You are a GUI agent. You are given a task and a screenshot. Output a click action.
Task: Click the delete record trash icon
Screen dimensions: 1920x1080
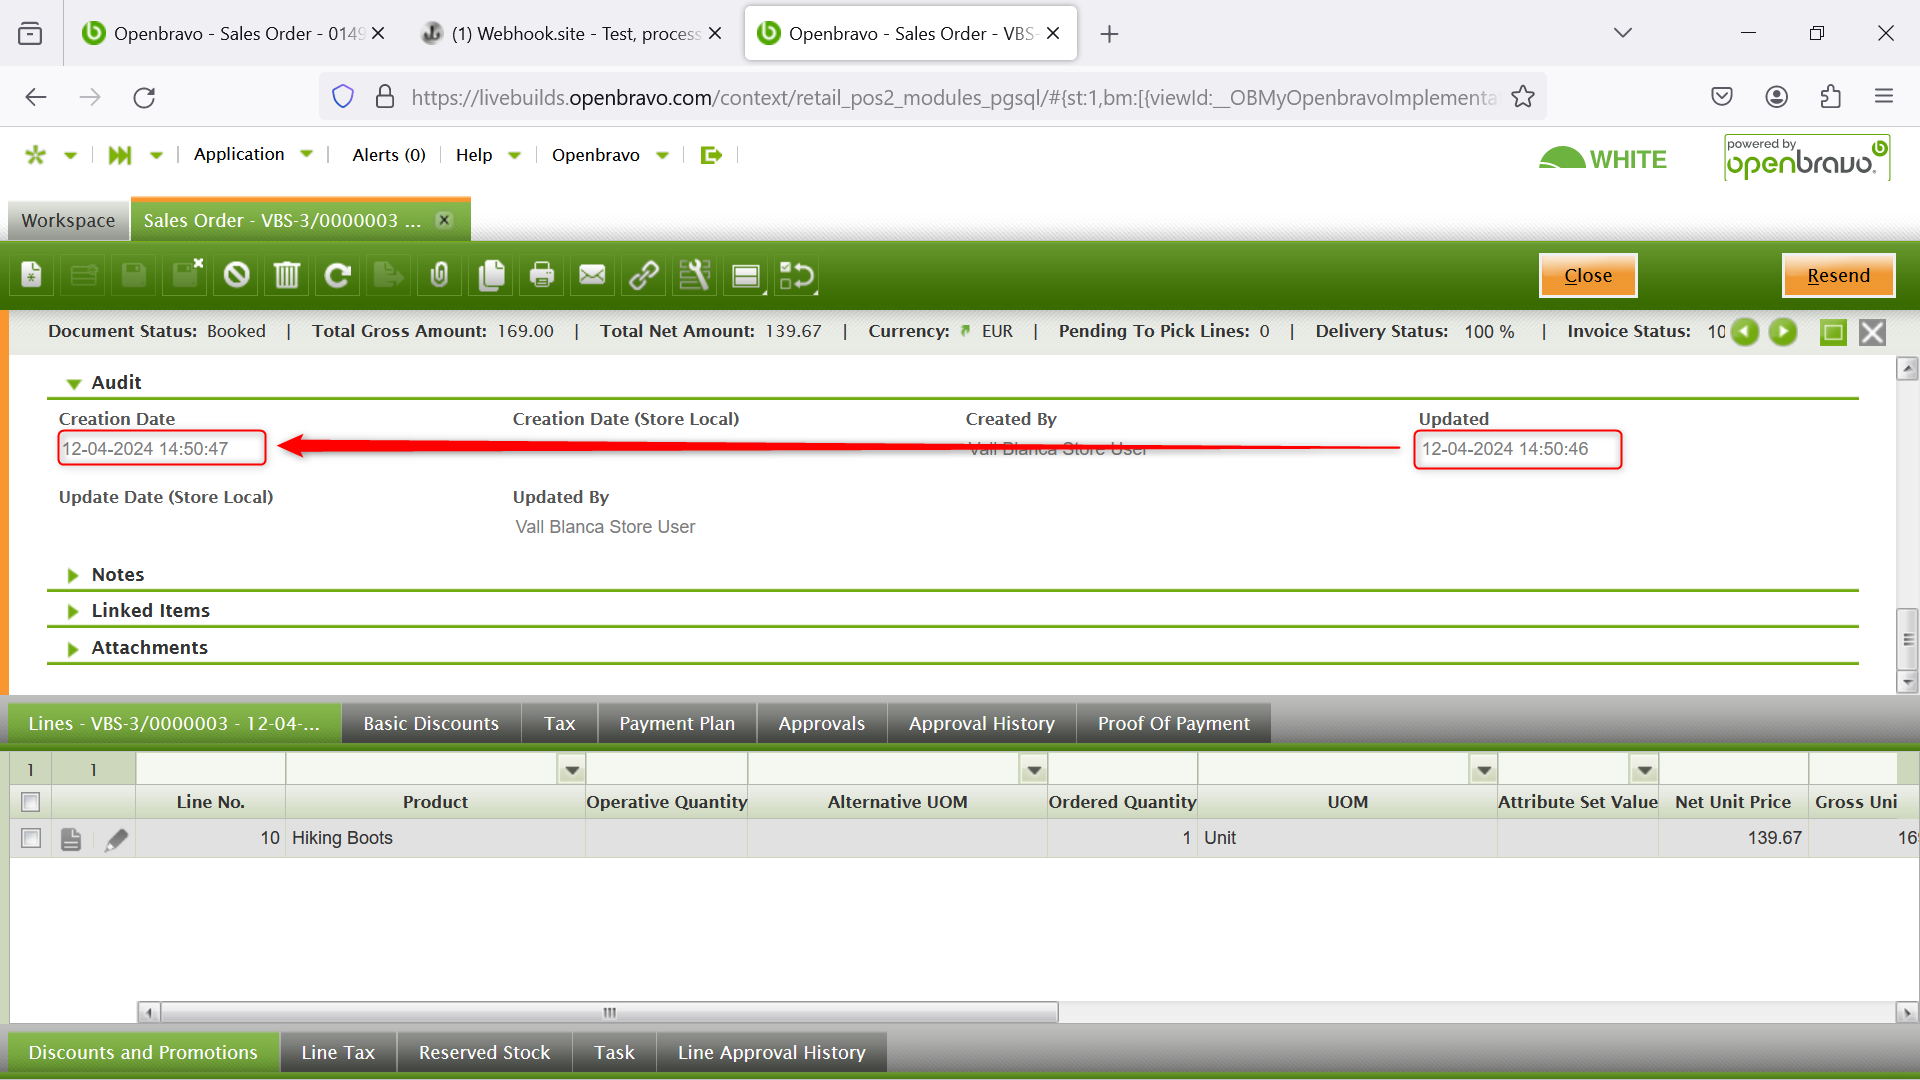[x=287, y=275]
